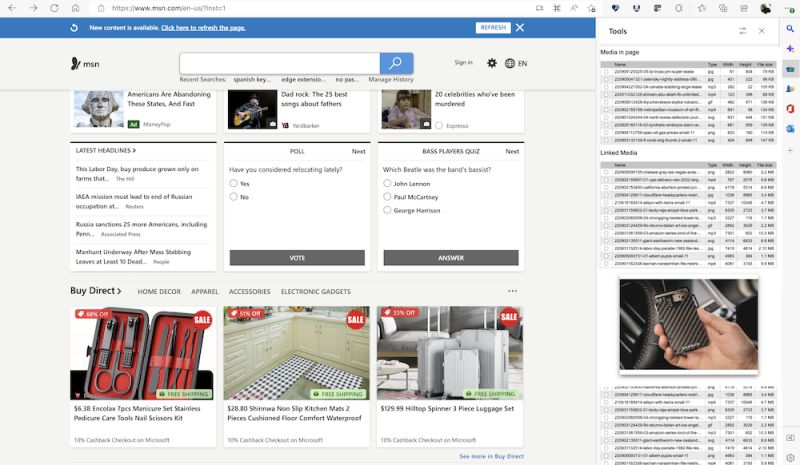Open sidebar settings gear at bottom right

coord(790,457)
